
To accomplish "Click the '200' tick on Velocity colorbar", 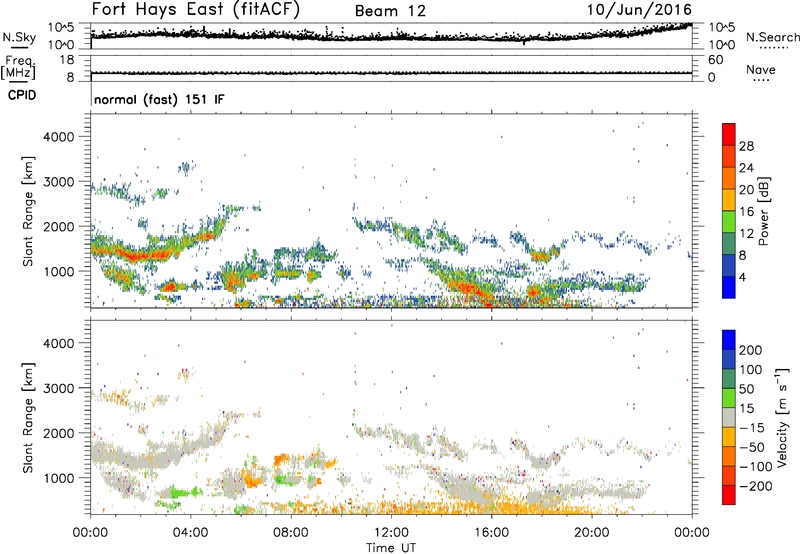I will coord(751,350).
